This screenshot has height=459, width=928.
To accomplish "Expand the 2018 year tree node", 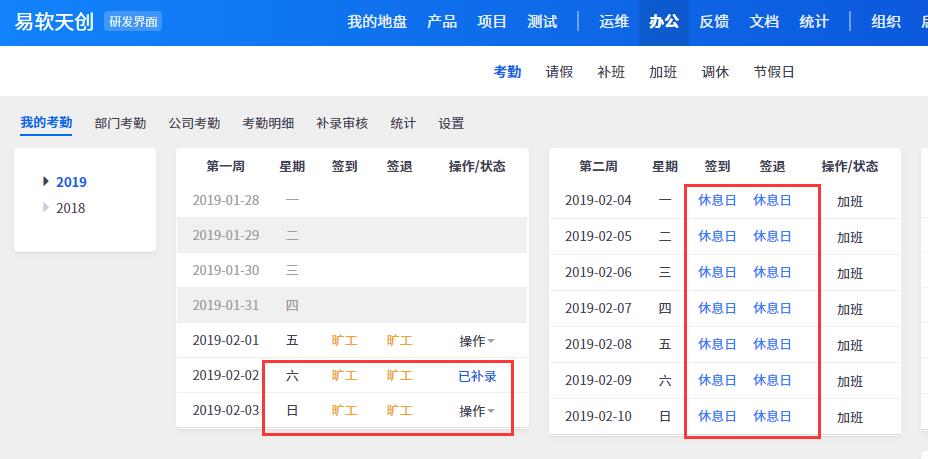I will [46, 208].
